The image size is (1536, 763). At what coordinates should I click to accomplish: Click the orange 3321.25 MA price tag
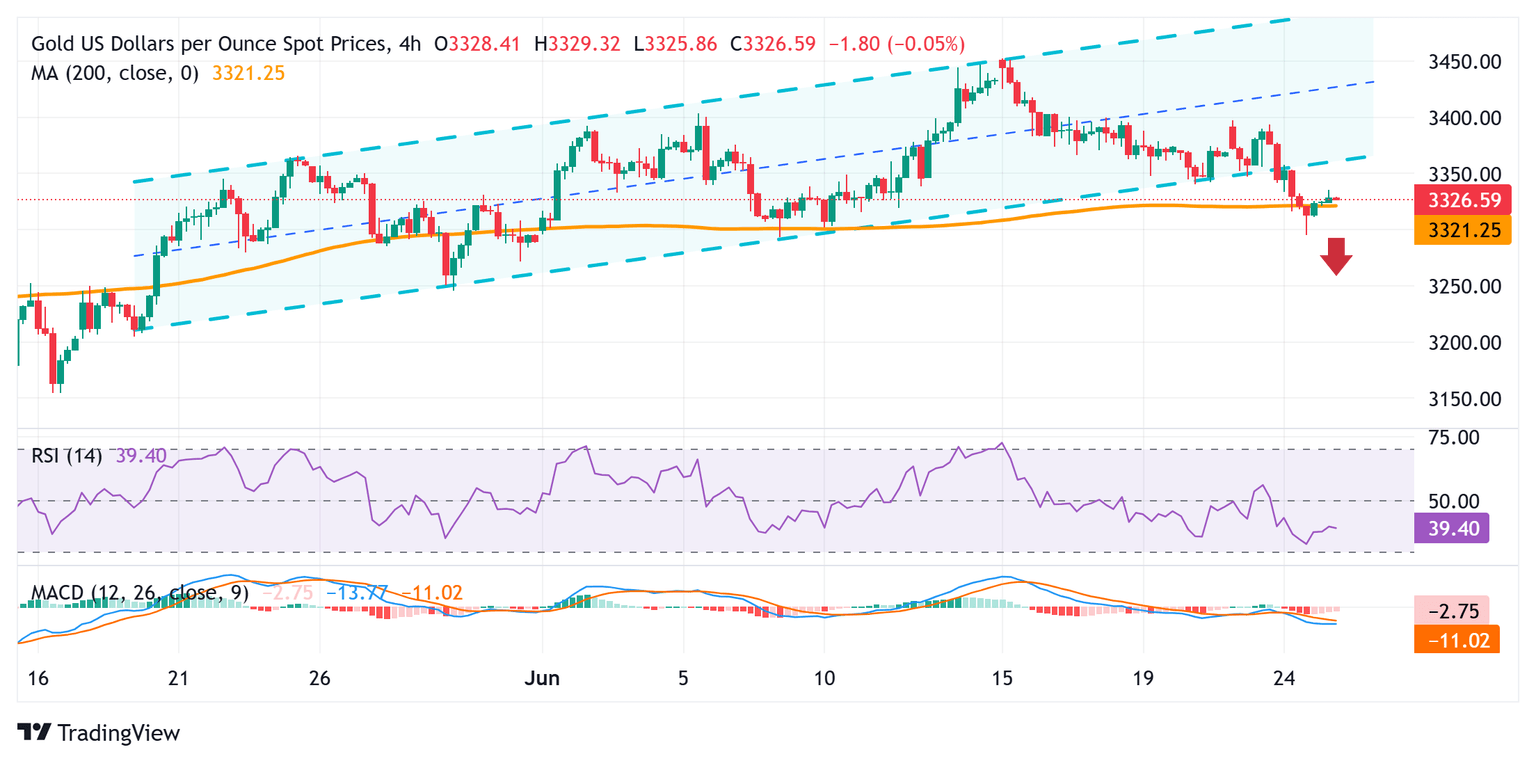tap(1462, 230)
